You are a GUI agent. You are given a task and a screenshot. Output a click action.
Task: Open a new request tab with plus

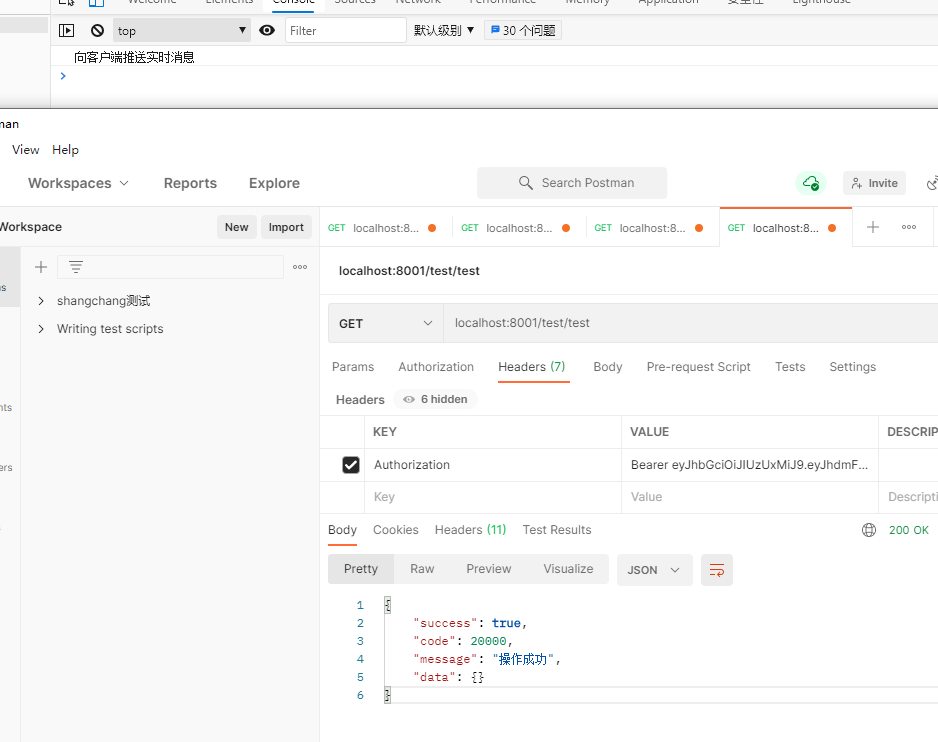[873, 227]
